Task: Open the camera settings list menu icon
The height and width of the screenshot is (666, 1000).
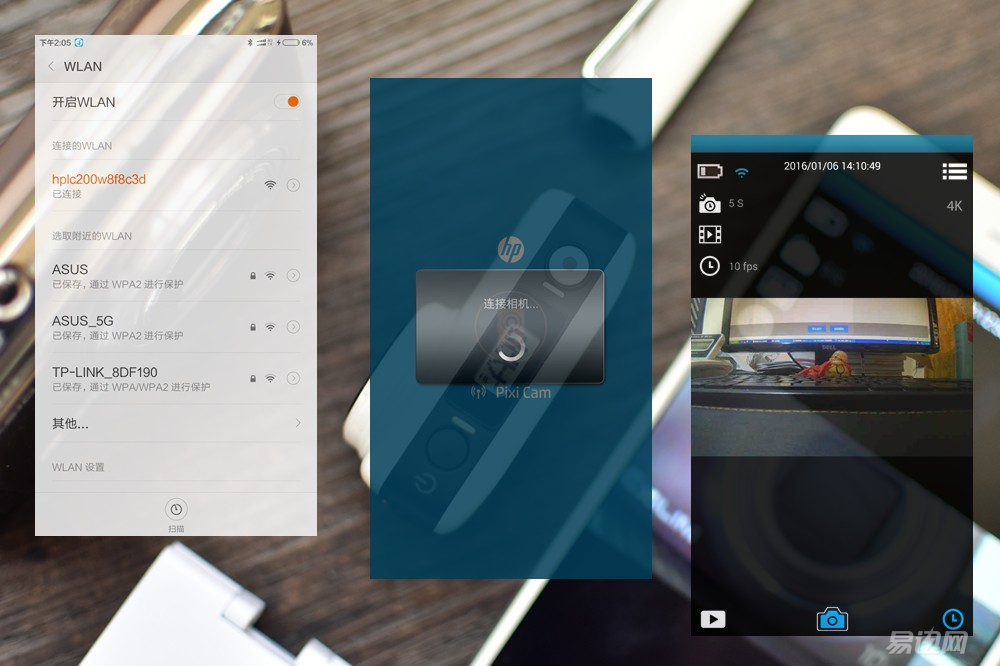Action: click(954, 171)
